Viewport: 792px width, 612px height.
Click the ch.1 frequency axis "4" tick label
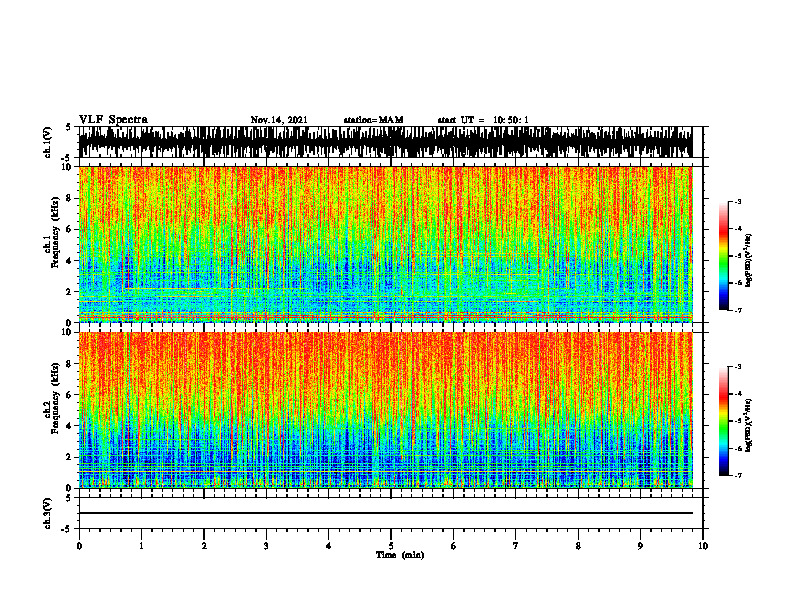point(69,261)
